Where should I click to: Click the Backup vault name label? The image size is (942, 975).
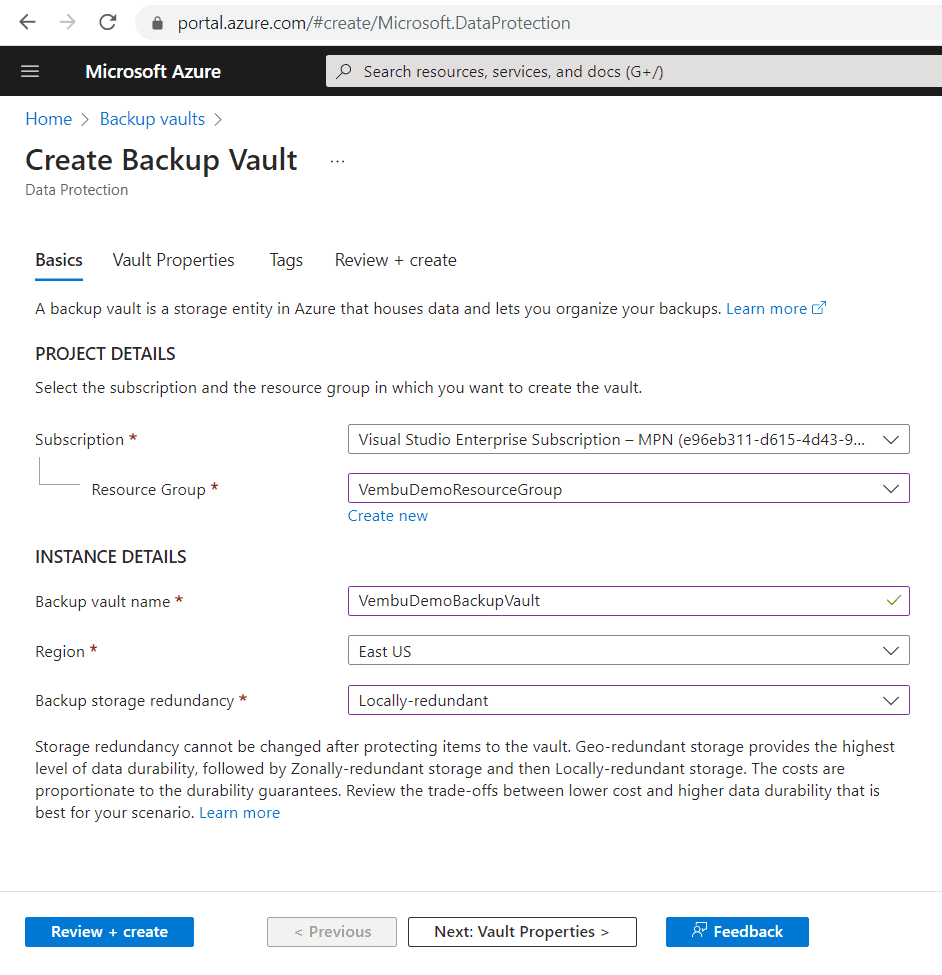click(103, 601)
